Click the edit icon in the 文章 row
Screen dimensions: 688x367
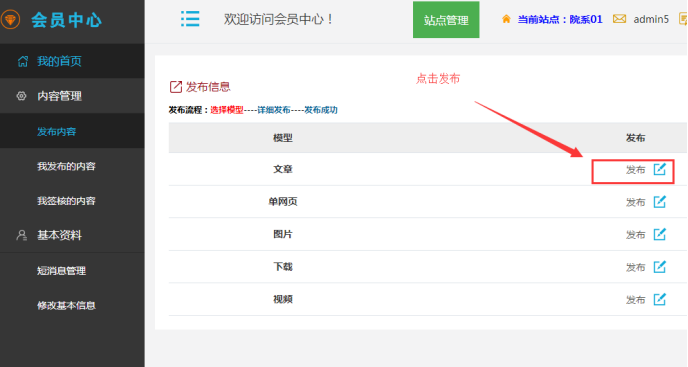[659, 169]
